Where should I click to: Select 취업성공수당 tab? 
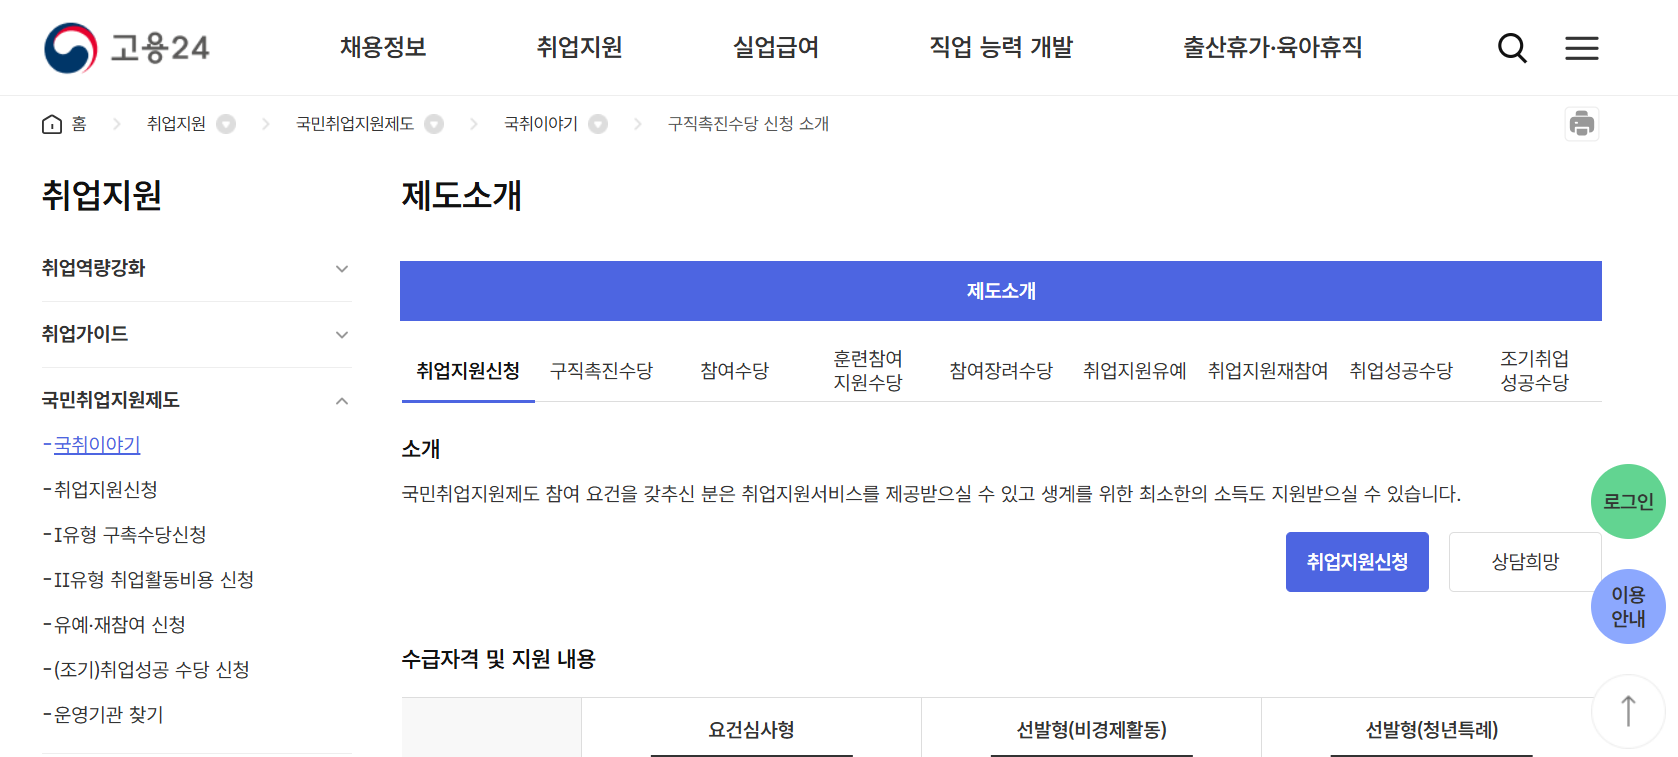point(1401,371)
